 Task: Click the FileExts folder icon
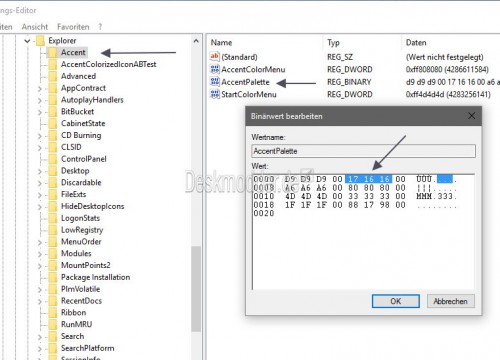(52, 194)
